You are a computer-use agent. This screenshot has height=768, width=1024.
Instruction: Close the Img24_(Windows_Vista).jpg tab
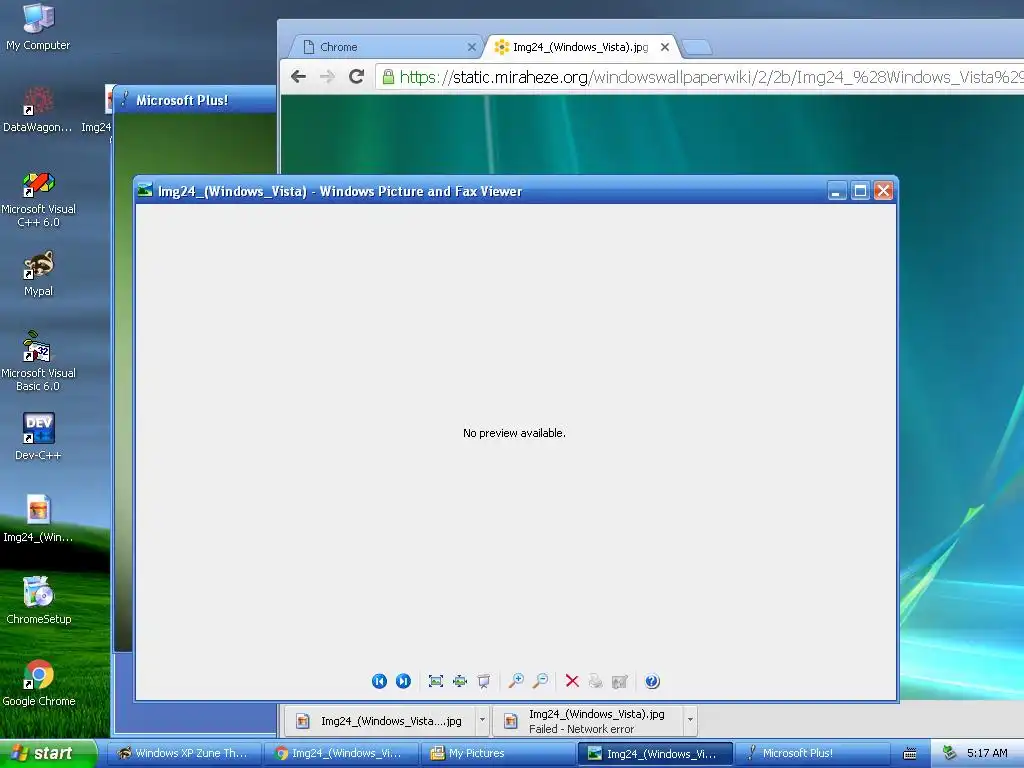[665, 47]
